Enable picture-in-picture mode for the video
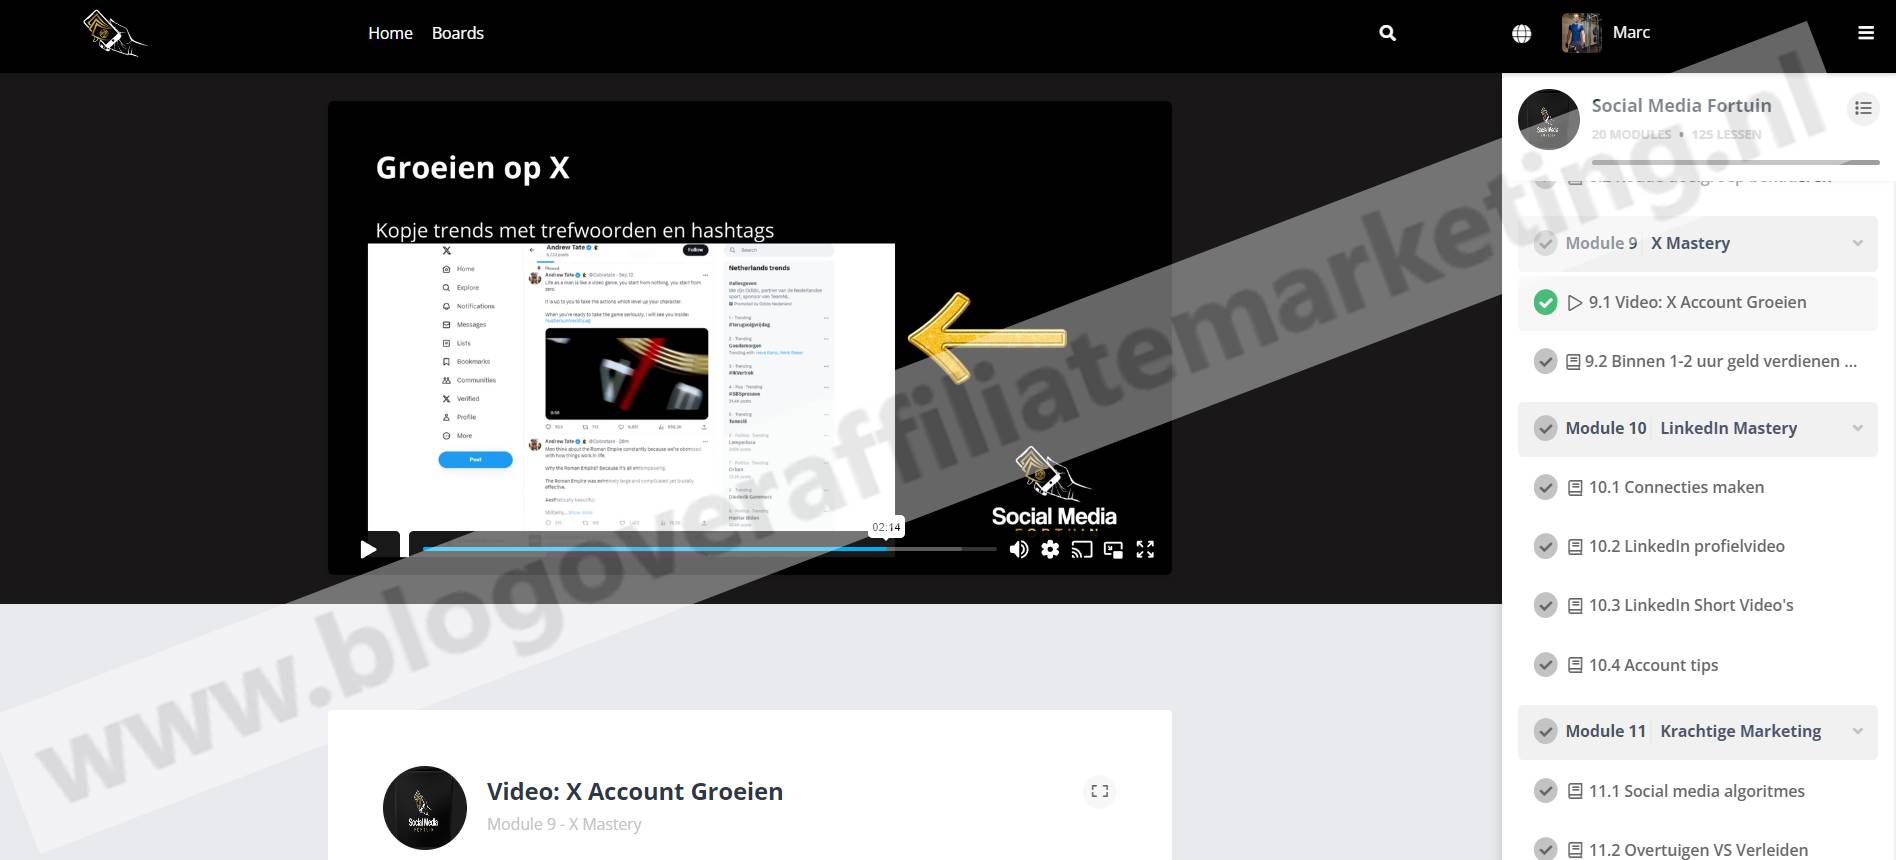The height and width of the screenshot is (860, 1896). tap(1113, 549)
